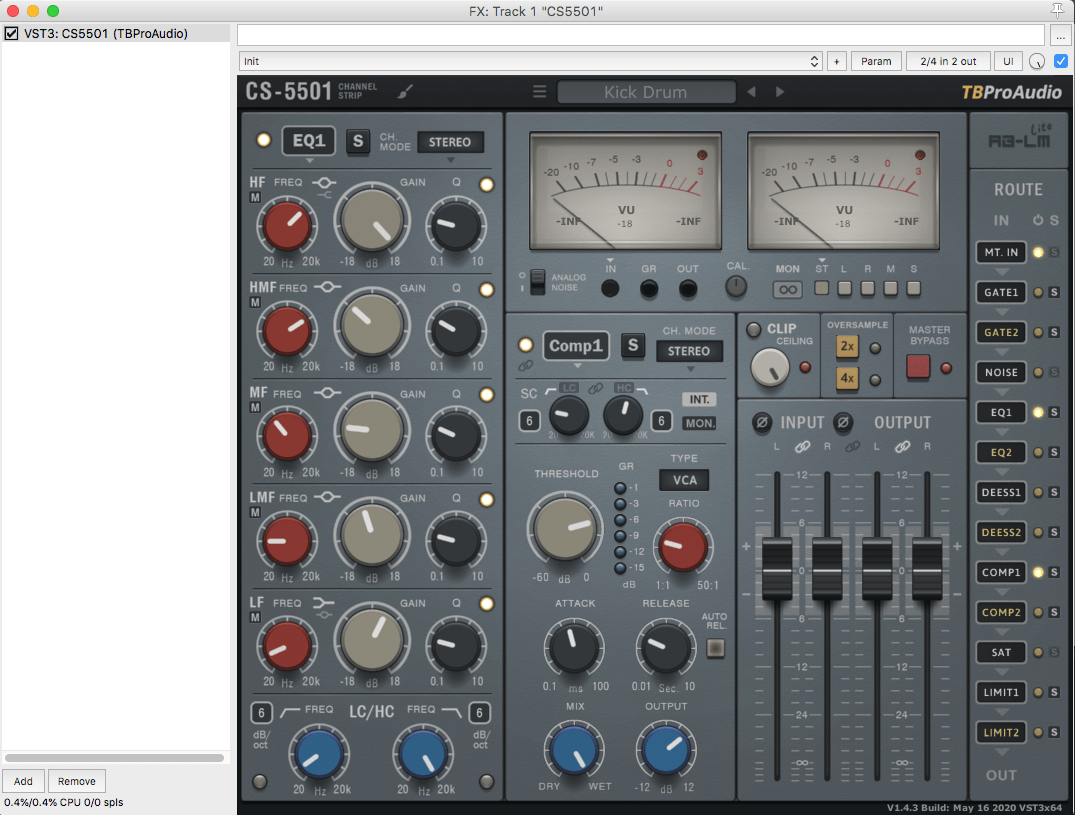Click the input L/R link chain icon
This screenshot has width=1075, height=815.
(802, 445)
